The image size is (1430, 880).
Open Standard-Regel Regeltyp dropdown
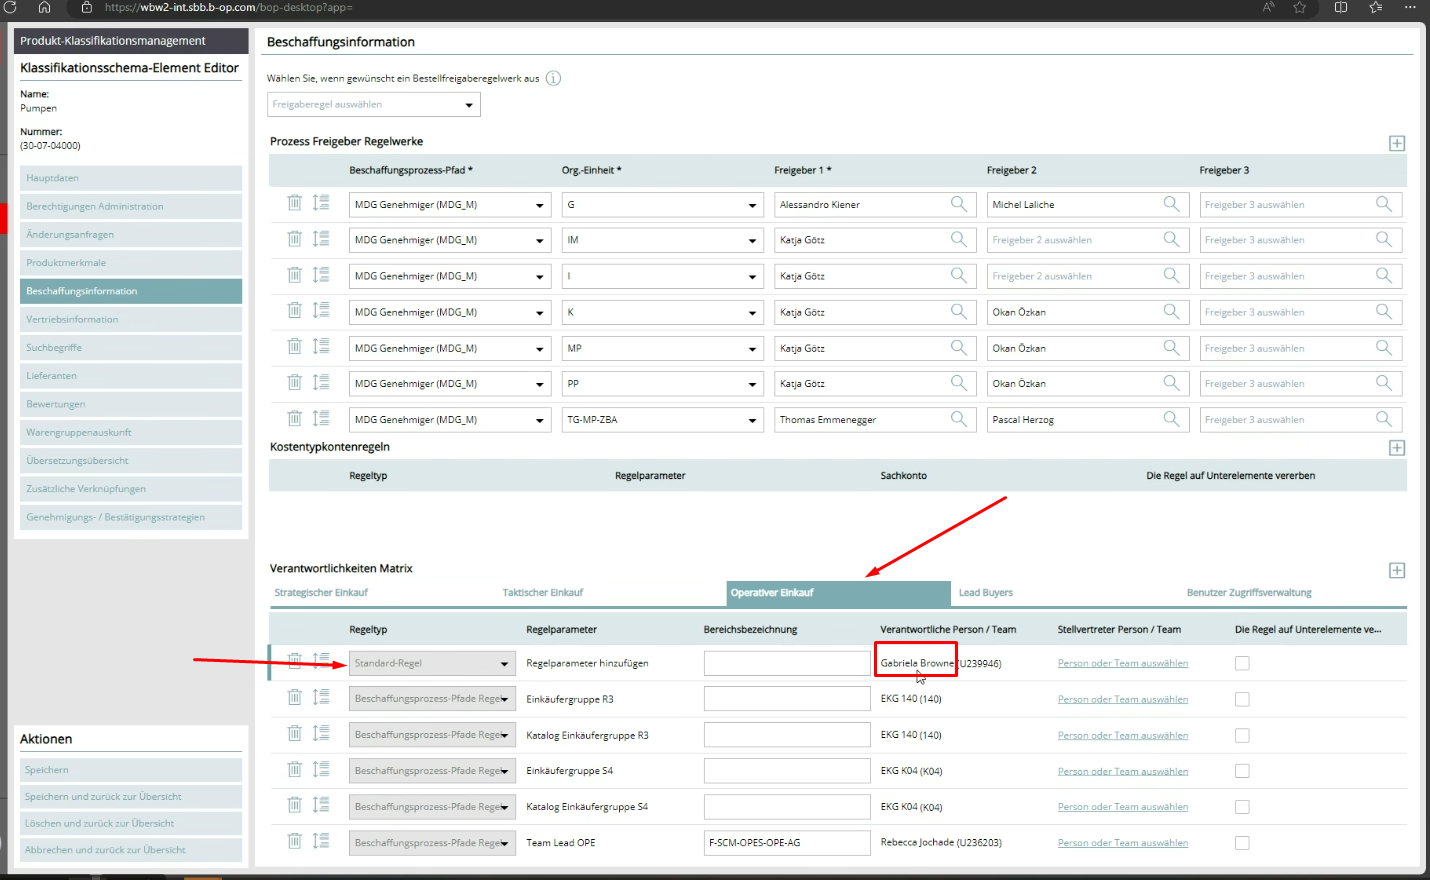pos(432,664)
